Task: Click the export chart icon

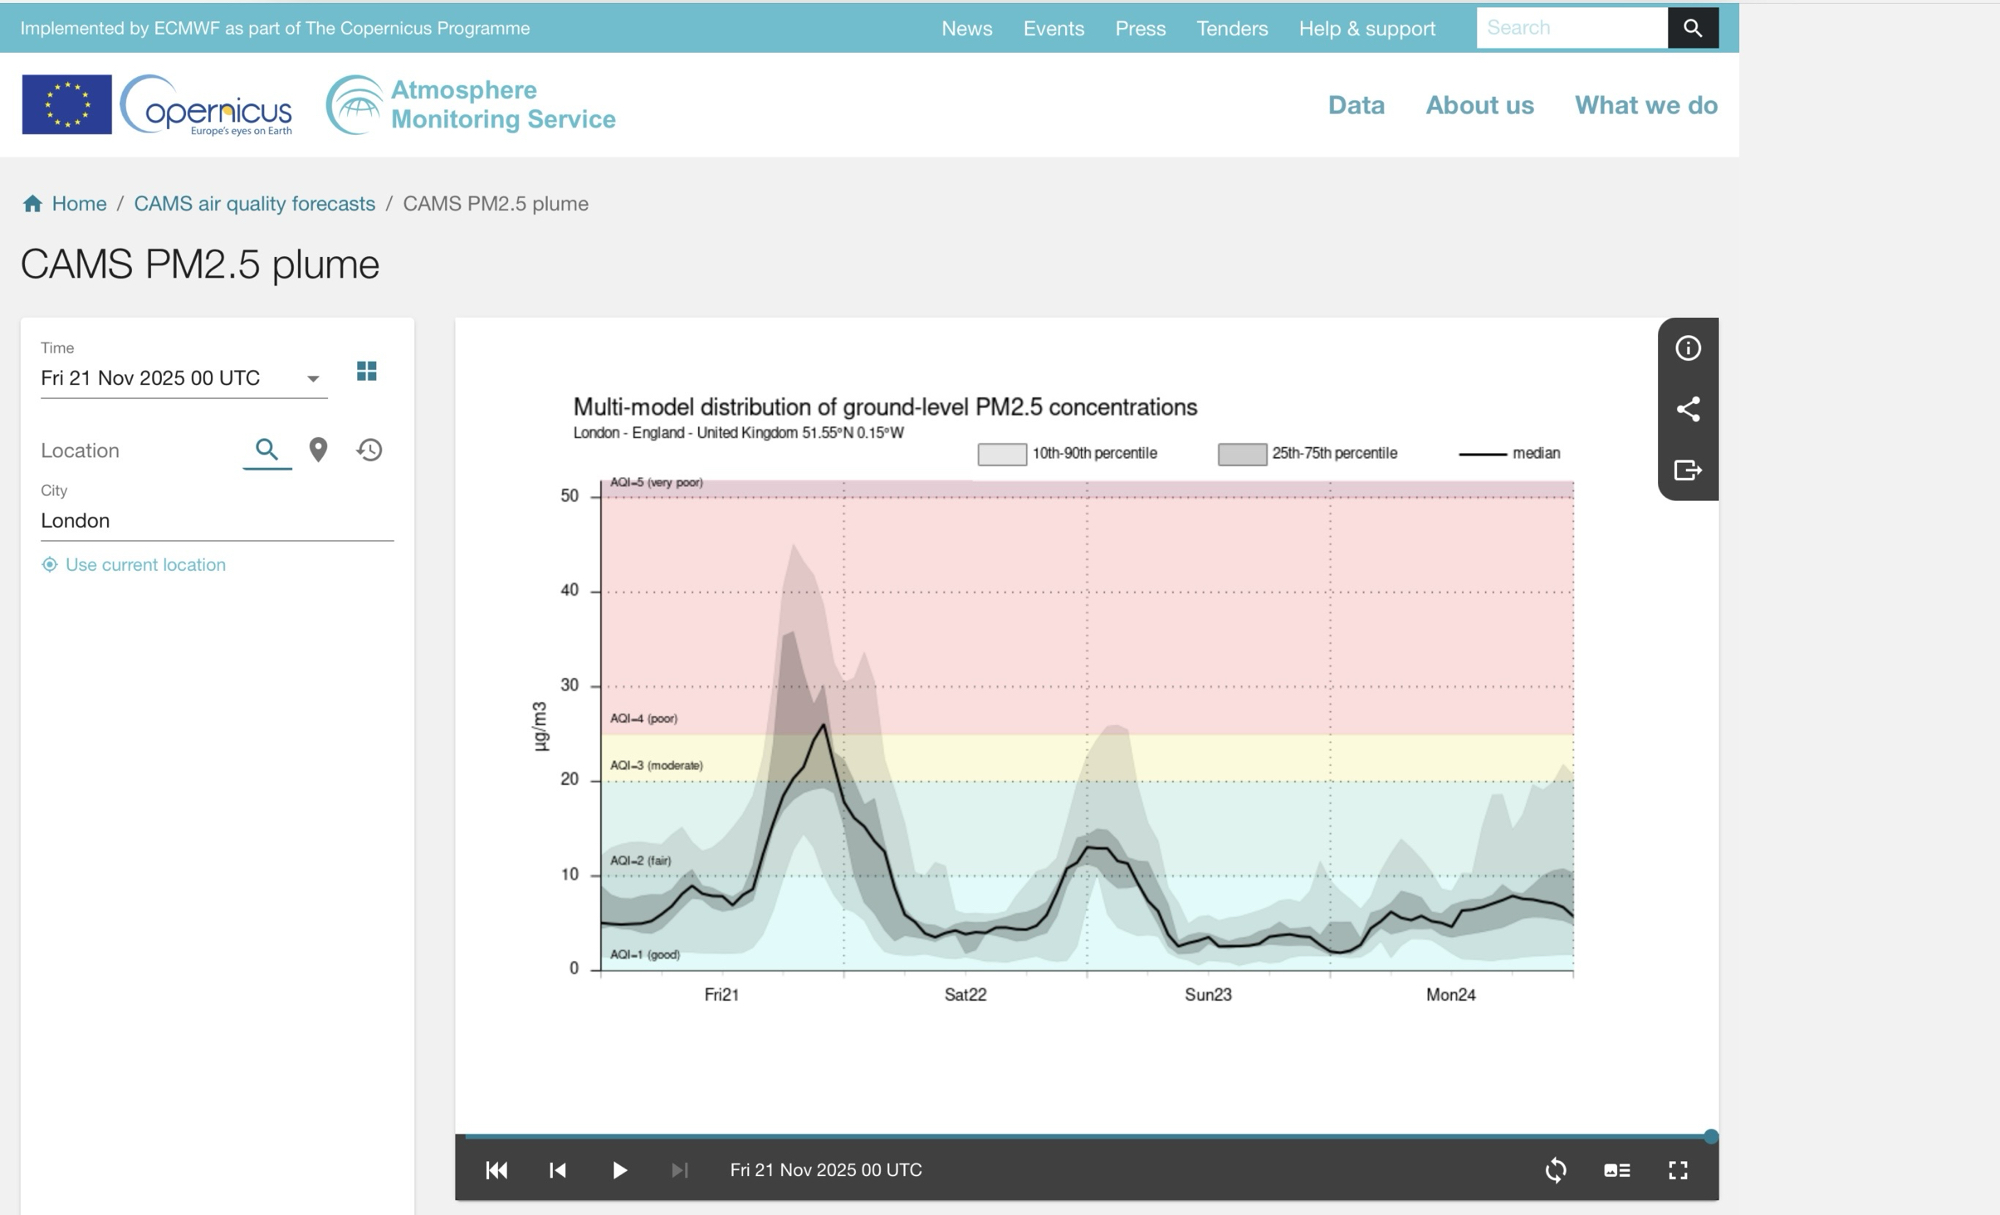Action: tap(1688, 470)
